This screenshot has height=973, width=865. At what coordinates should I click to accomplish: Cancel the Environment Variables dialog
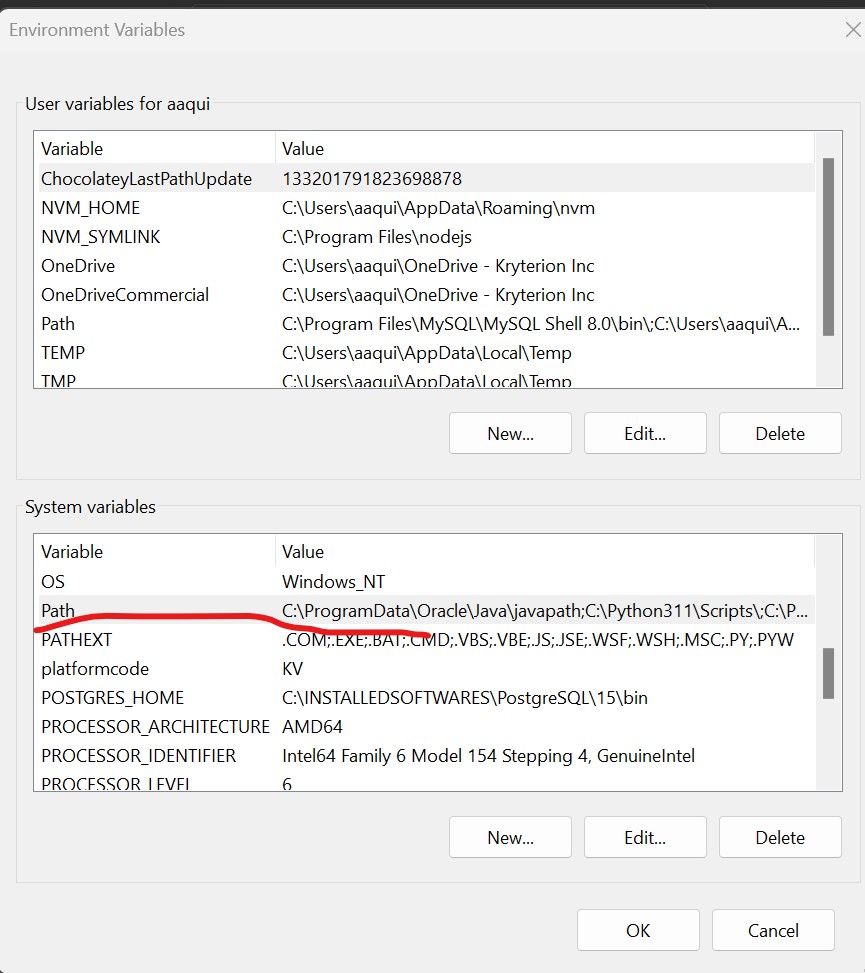[x=773, y=930]
